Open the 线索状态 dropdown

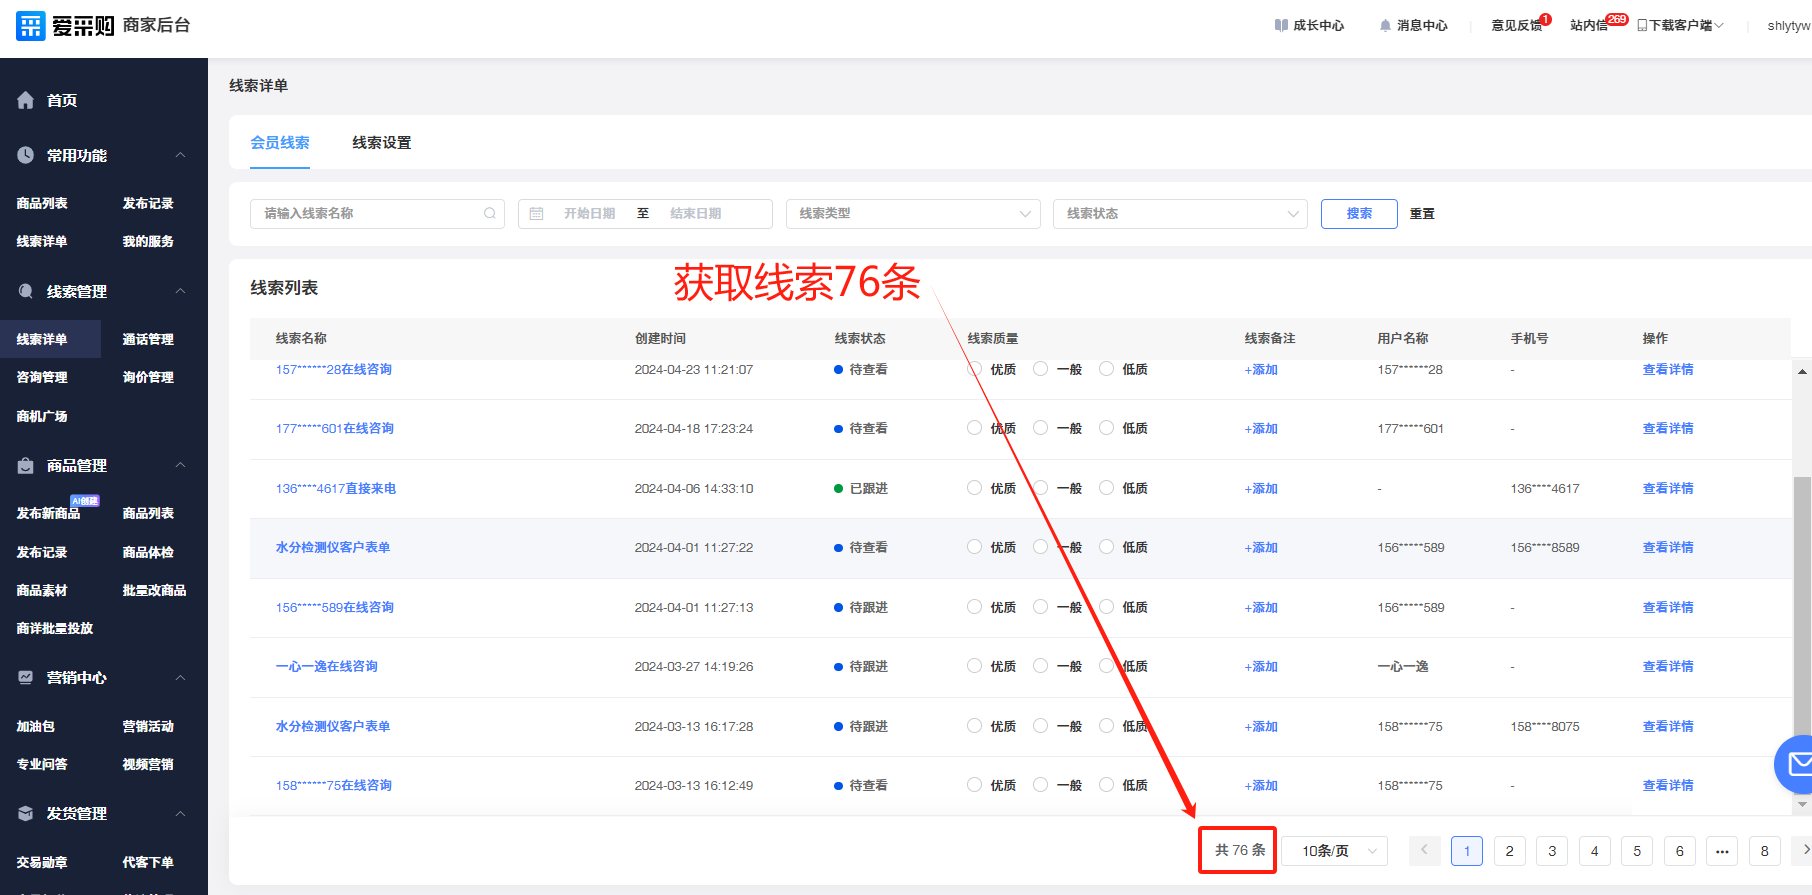click(1180, 213)
